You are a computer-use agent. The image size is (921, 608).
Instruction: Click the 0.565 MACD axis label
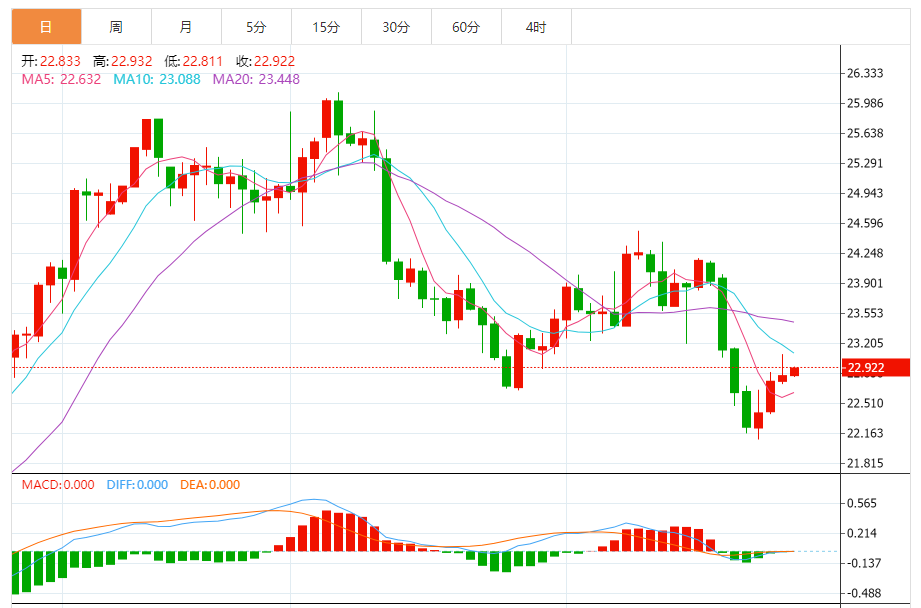862,503
